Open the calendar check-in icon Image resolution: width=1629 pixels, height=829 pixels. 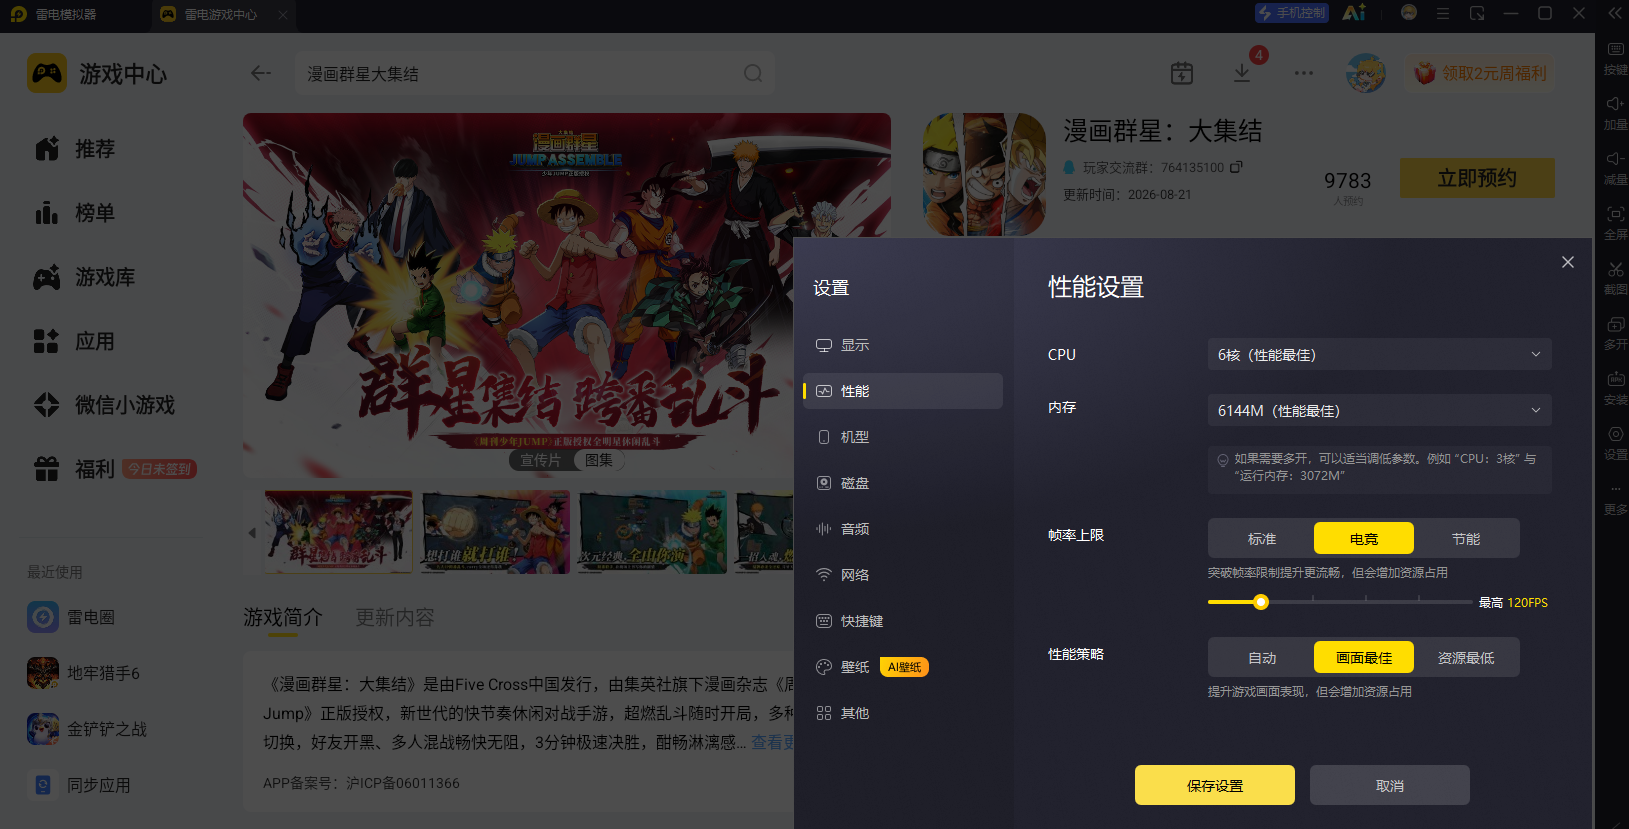tap(1182, 73)
